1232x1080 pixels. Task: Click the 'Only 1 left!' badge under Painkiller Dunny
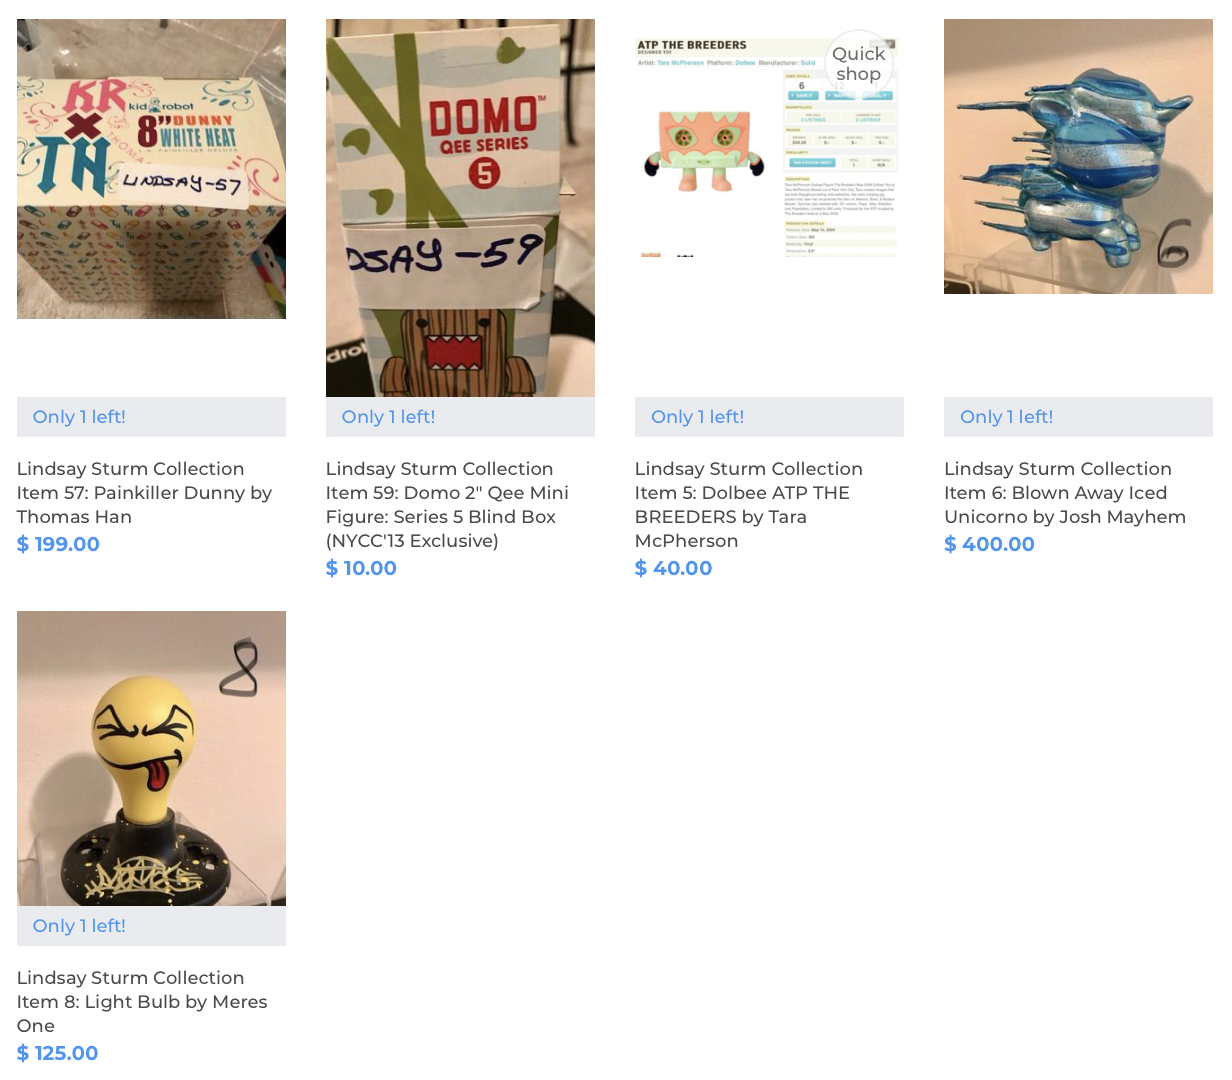(x=151, y=417)
